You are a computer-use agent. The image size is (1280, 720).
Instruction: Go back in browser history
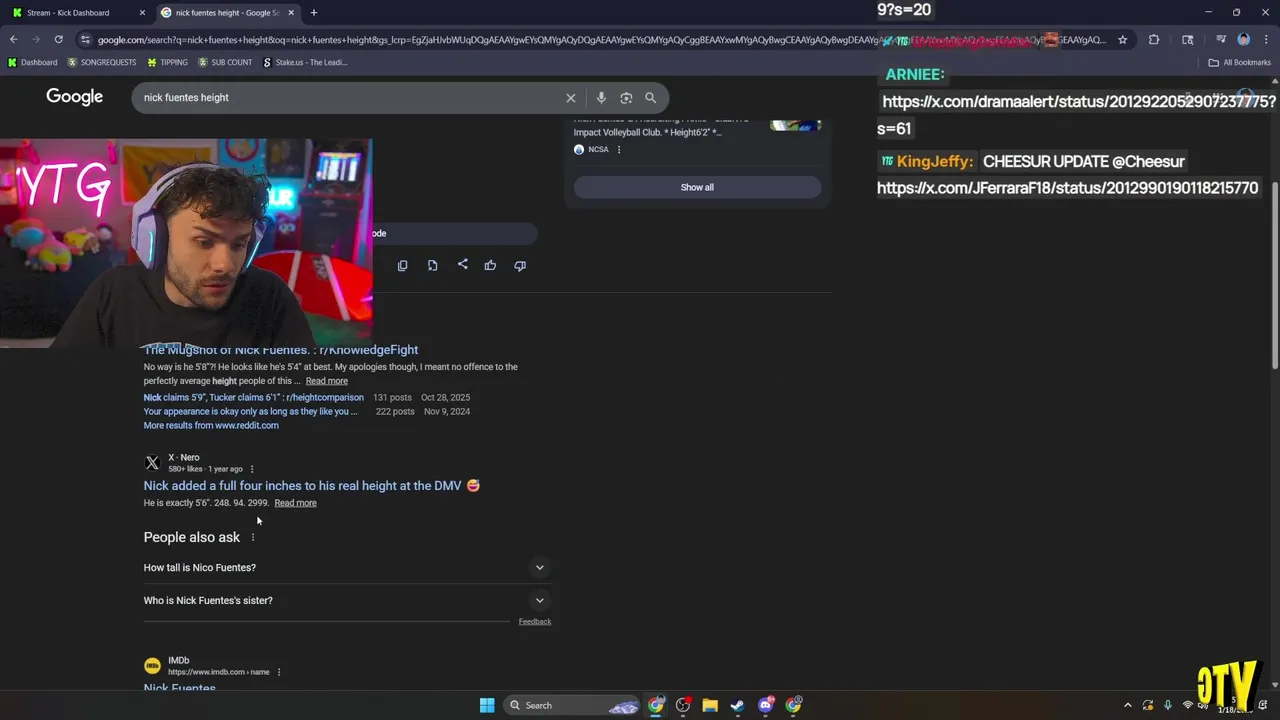(x=13, y=40)
